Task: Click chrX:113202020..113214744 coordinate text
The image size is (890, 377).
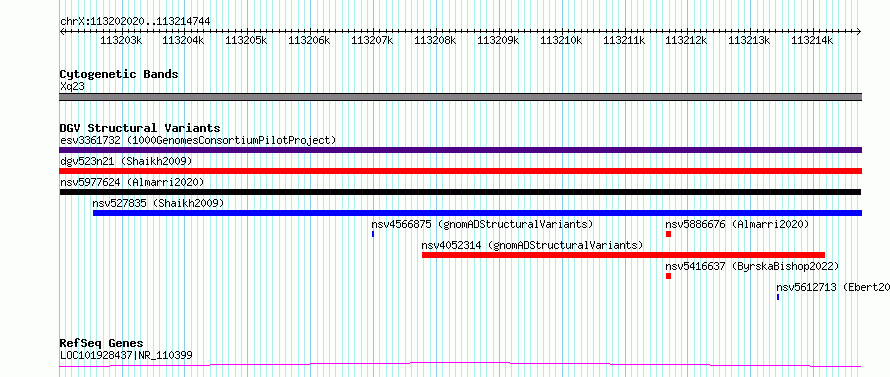Action: [135, 22]
